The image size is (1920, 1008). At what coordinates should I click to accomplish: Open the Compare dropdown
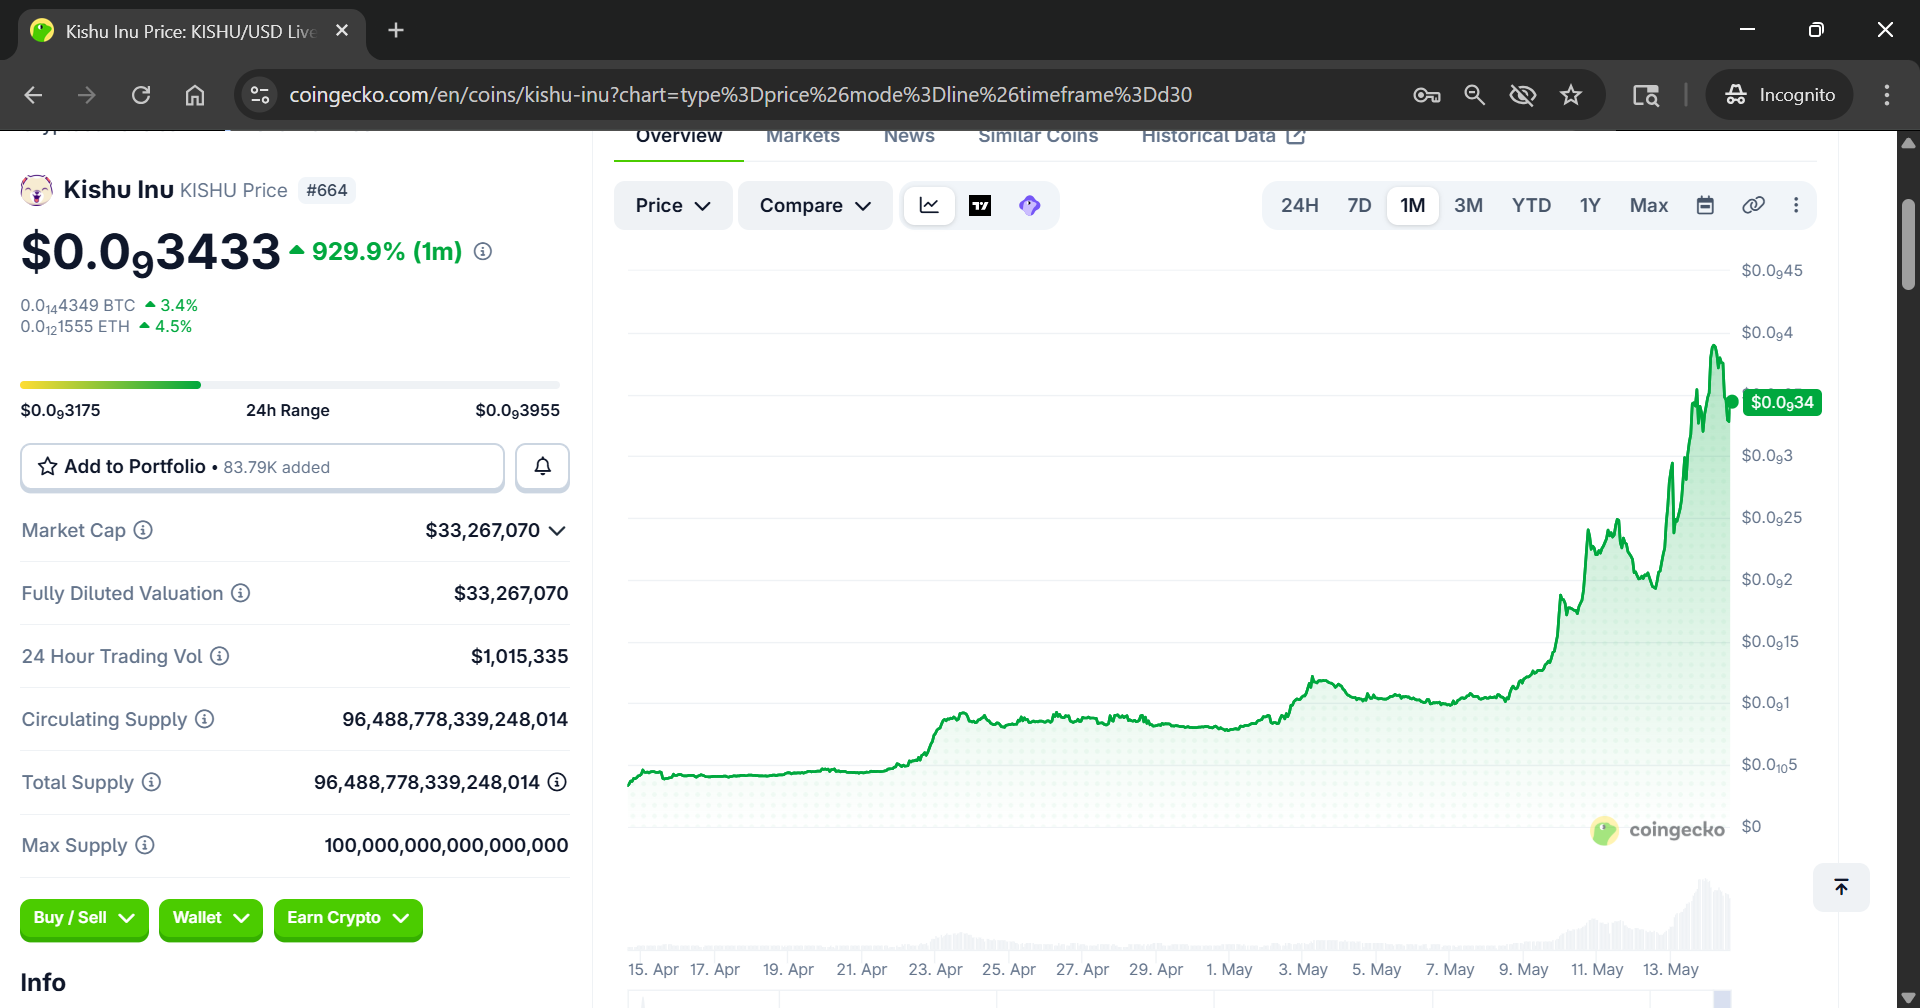click(815, 206)
